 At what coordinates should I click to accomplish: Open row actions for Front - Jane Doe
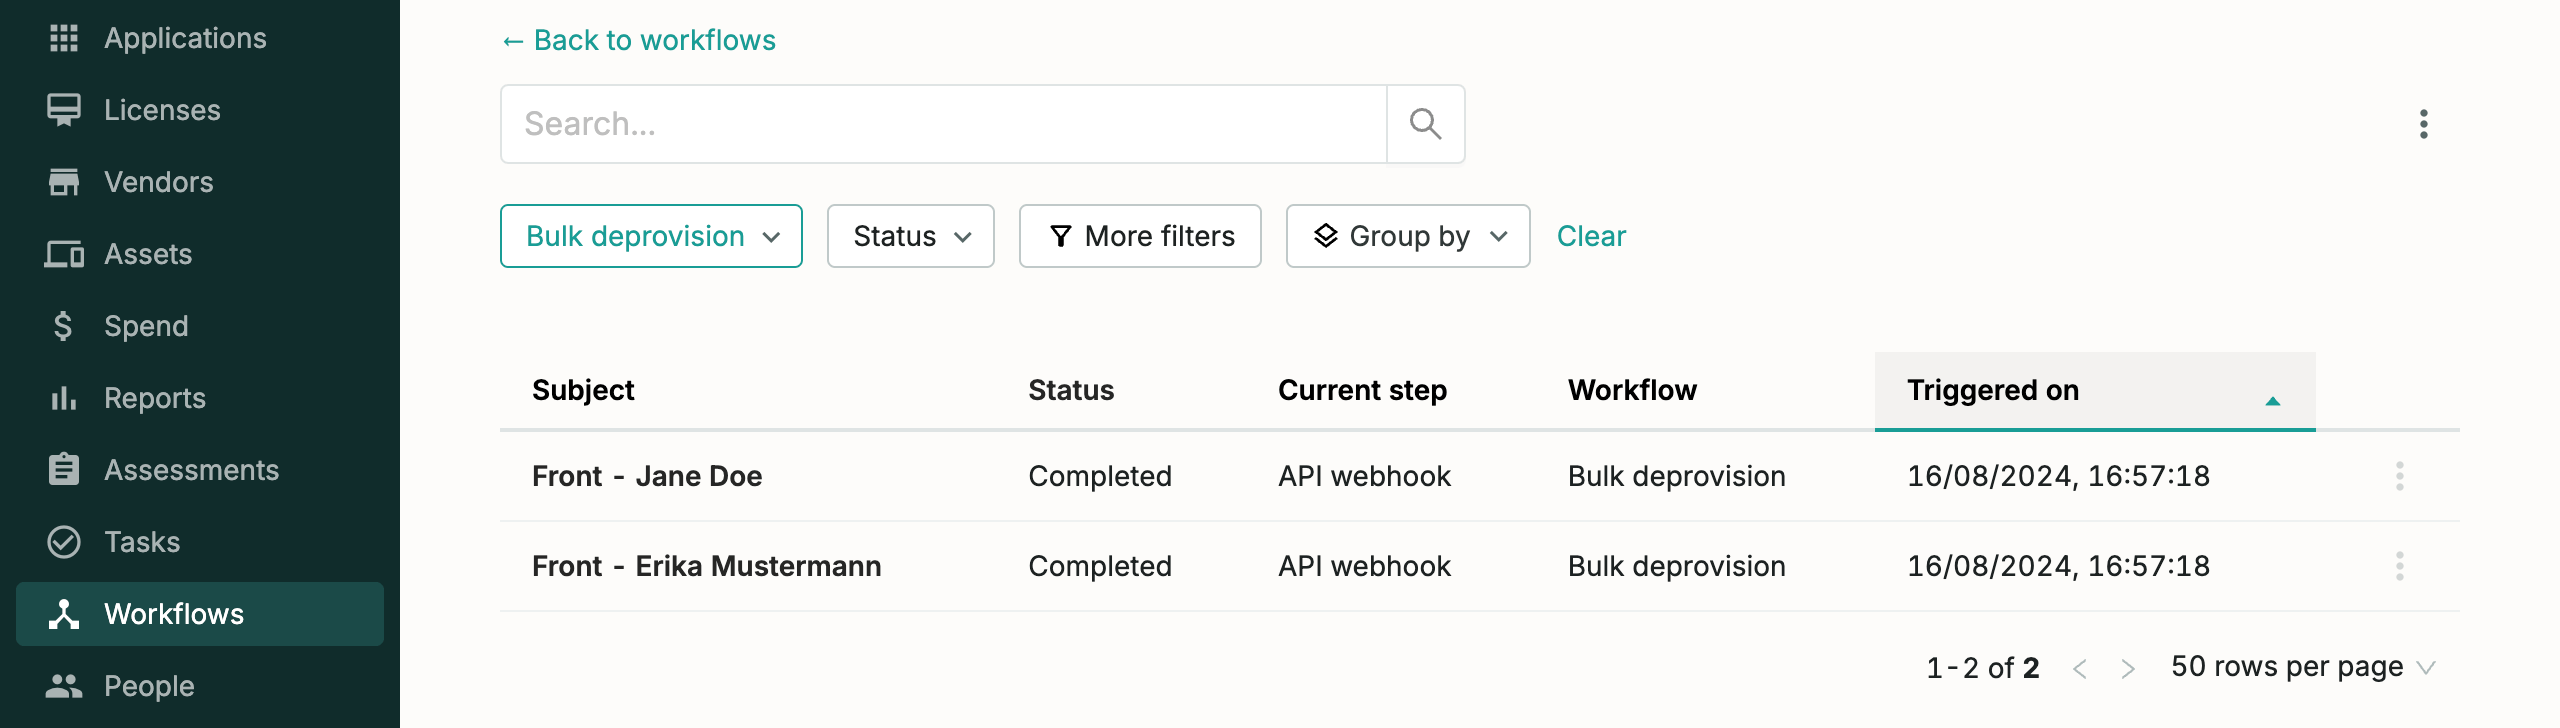click(2400, 476)
